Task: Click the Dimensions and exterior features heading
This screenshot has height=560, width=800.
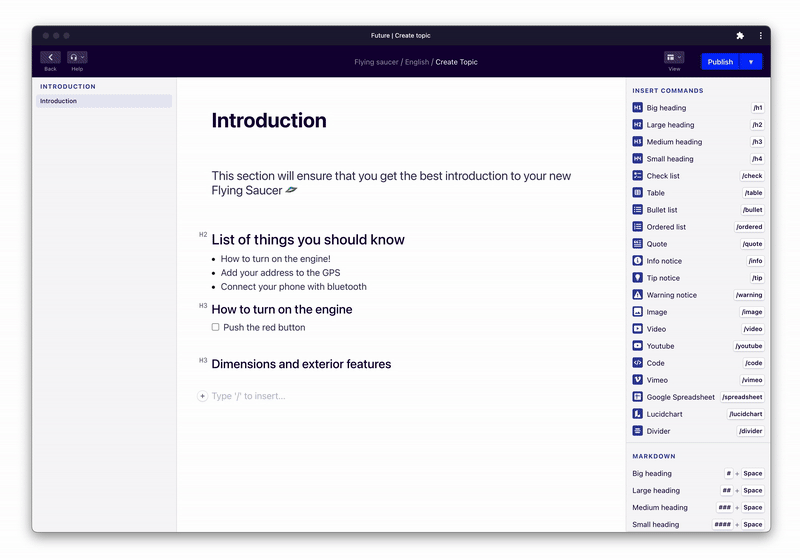Action: click(x=301, y=364)
